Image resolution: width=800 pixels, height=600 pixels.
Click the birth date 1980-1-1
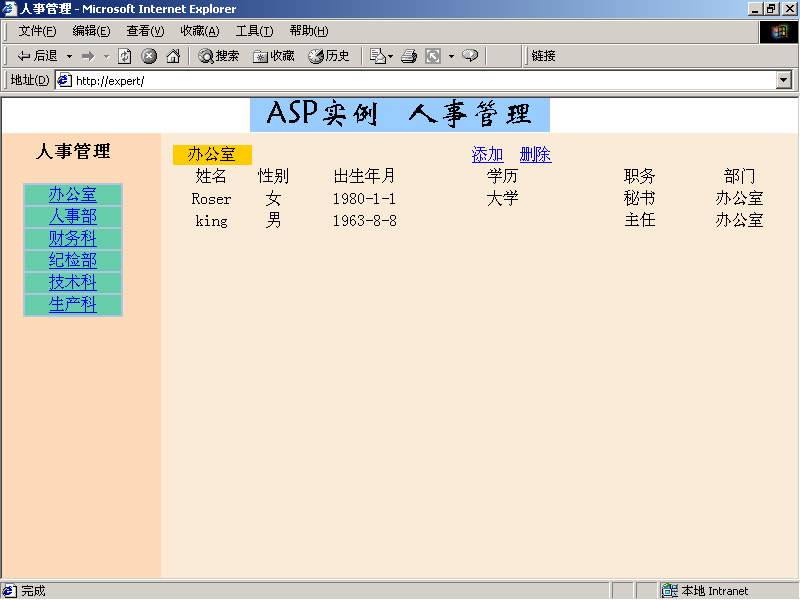364,198
